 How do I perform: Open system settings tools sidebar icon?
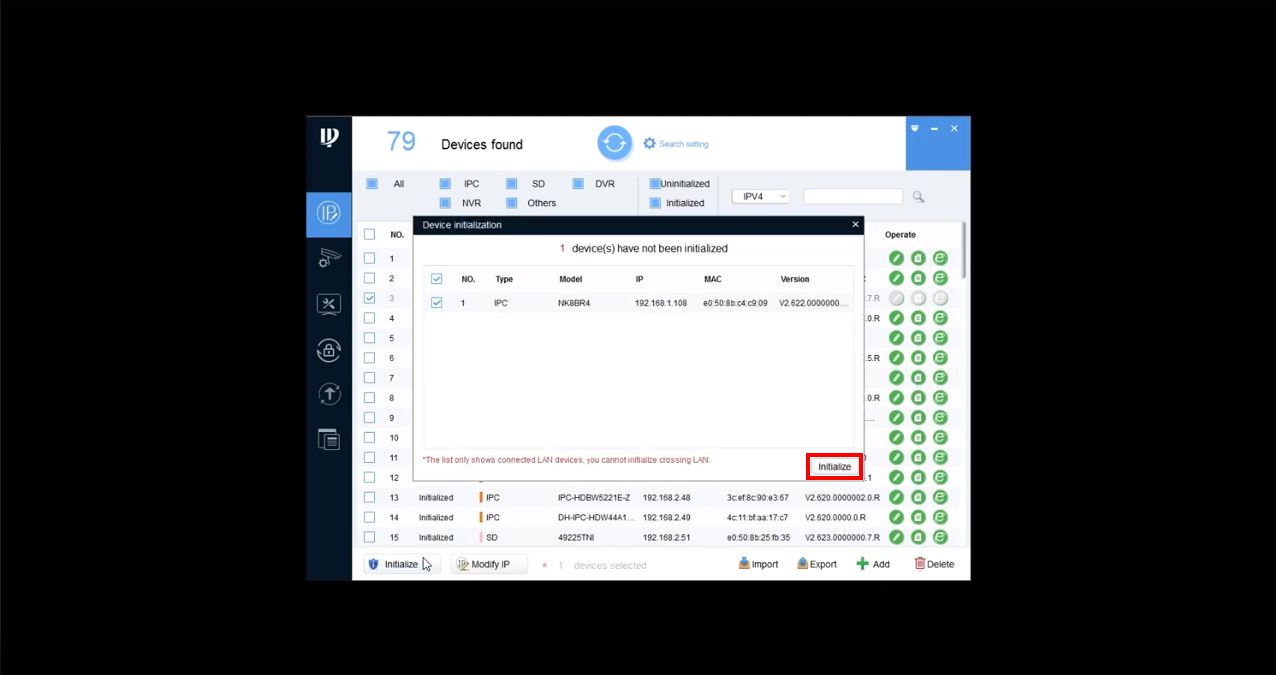click(329, 304)
